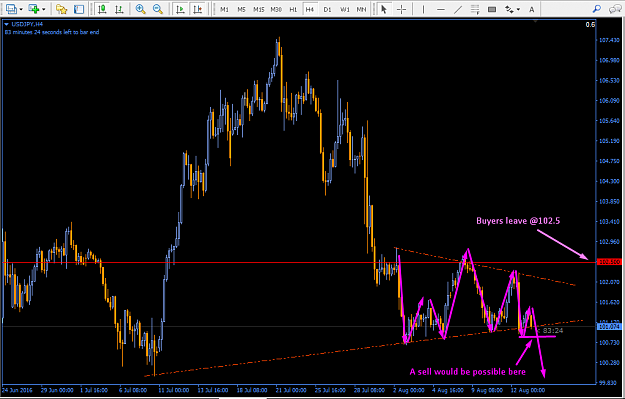Select the arrows objects tool icon

tap(509, 9)
